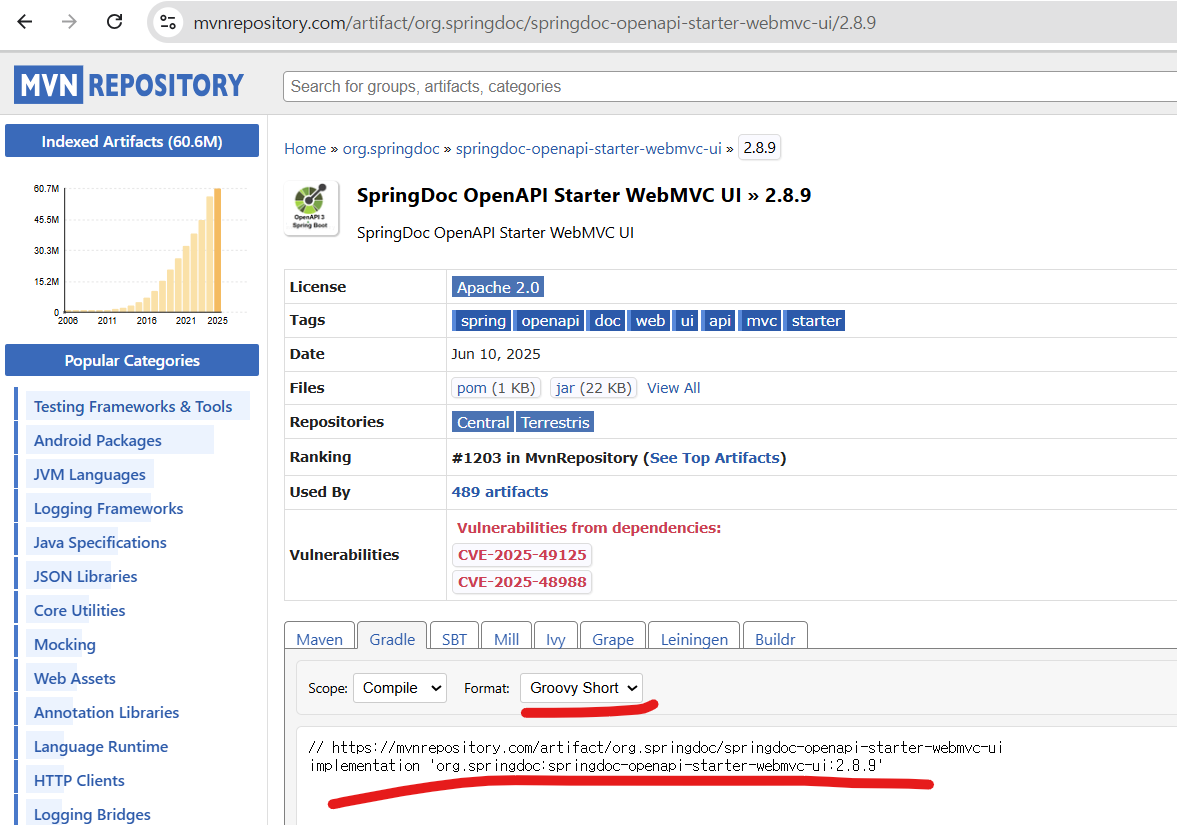Switch to the Ivy tab
The height and width of the screenshot is (825, 1177).
click(x=555, y=639)
